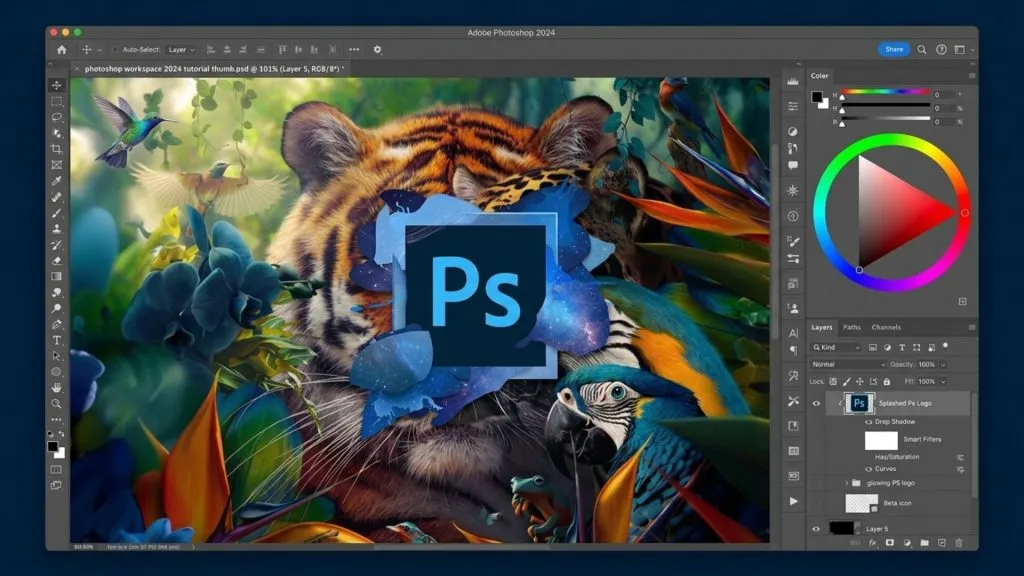The width and height of the screenshot is (1024, 576).
Task: Open the Opacity slider dropdown
Action: [x=943, y=364]
